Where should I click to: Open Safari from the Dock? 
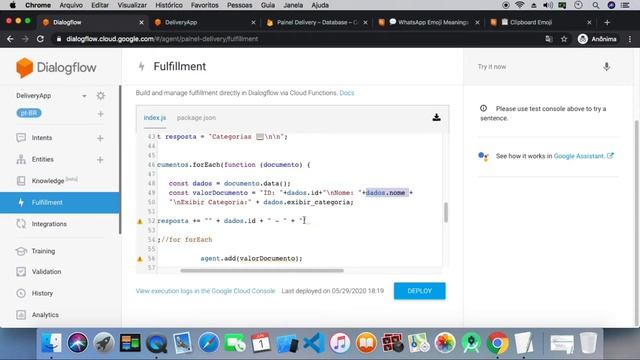[x=209, y=342]
